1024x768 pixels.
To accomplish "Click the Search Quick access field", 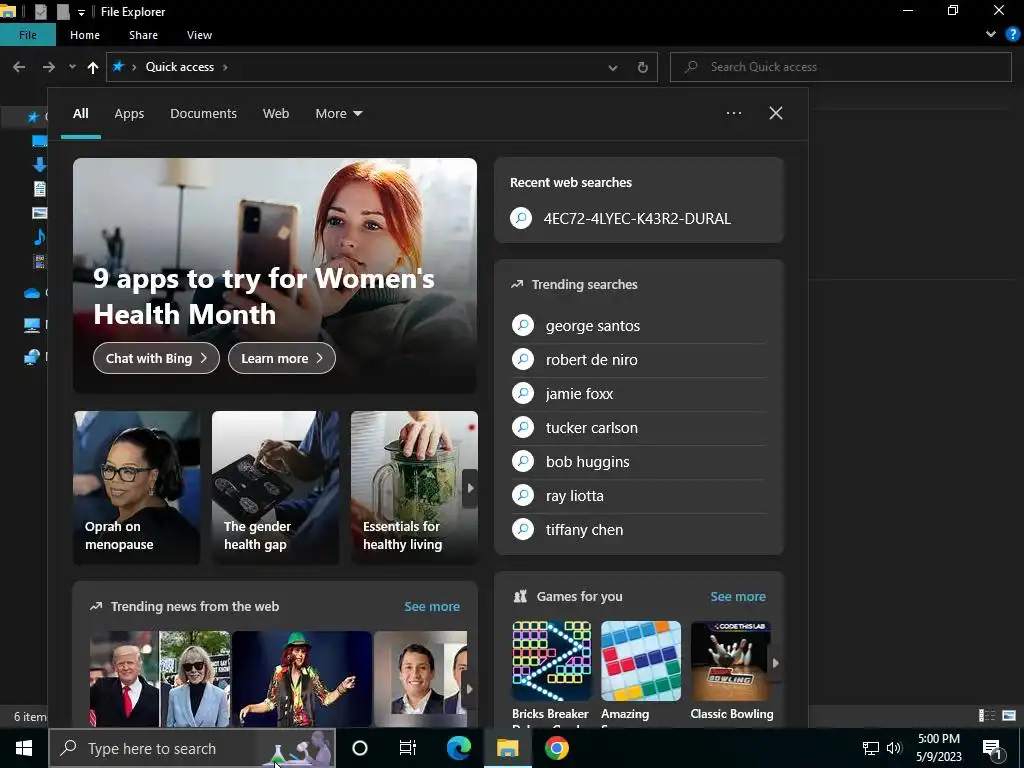I will [x=840, y=67].
